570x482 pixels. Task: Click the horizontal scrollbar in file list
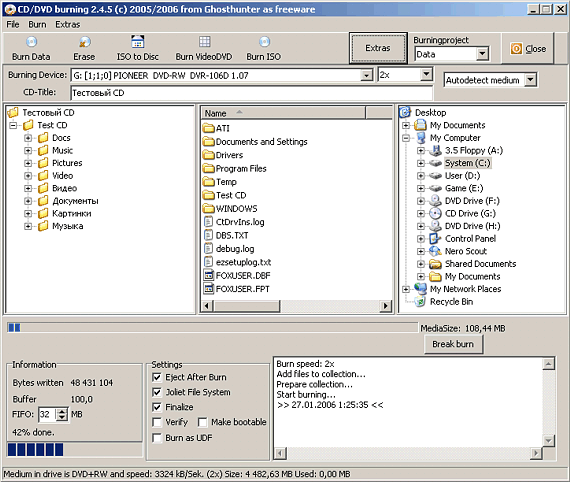[x=296, y=306]
